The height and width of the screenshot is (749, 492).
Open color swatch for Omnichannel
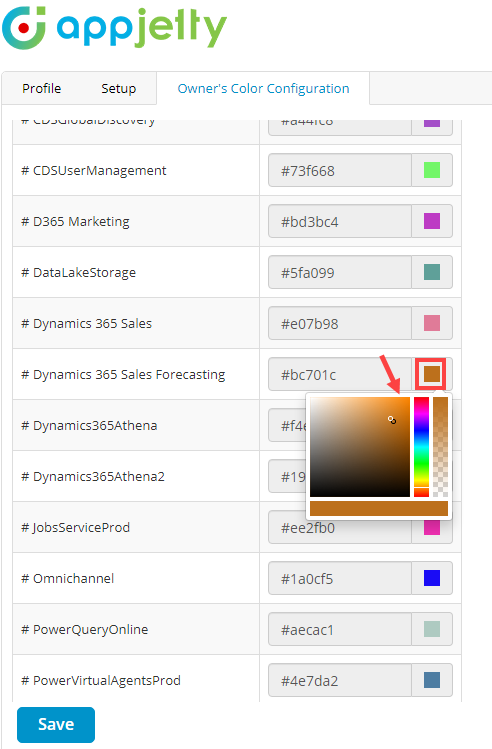coord(432,578)
